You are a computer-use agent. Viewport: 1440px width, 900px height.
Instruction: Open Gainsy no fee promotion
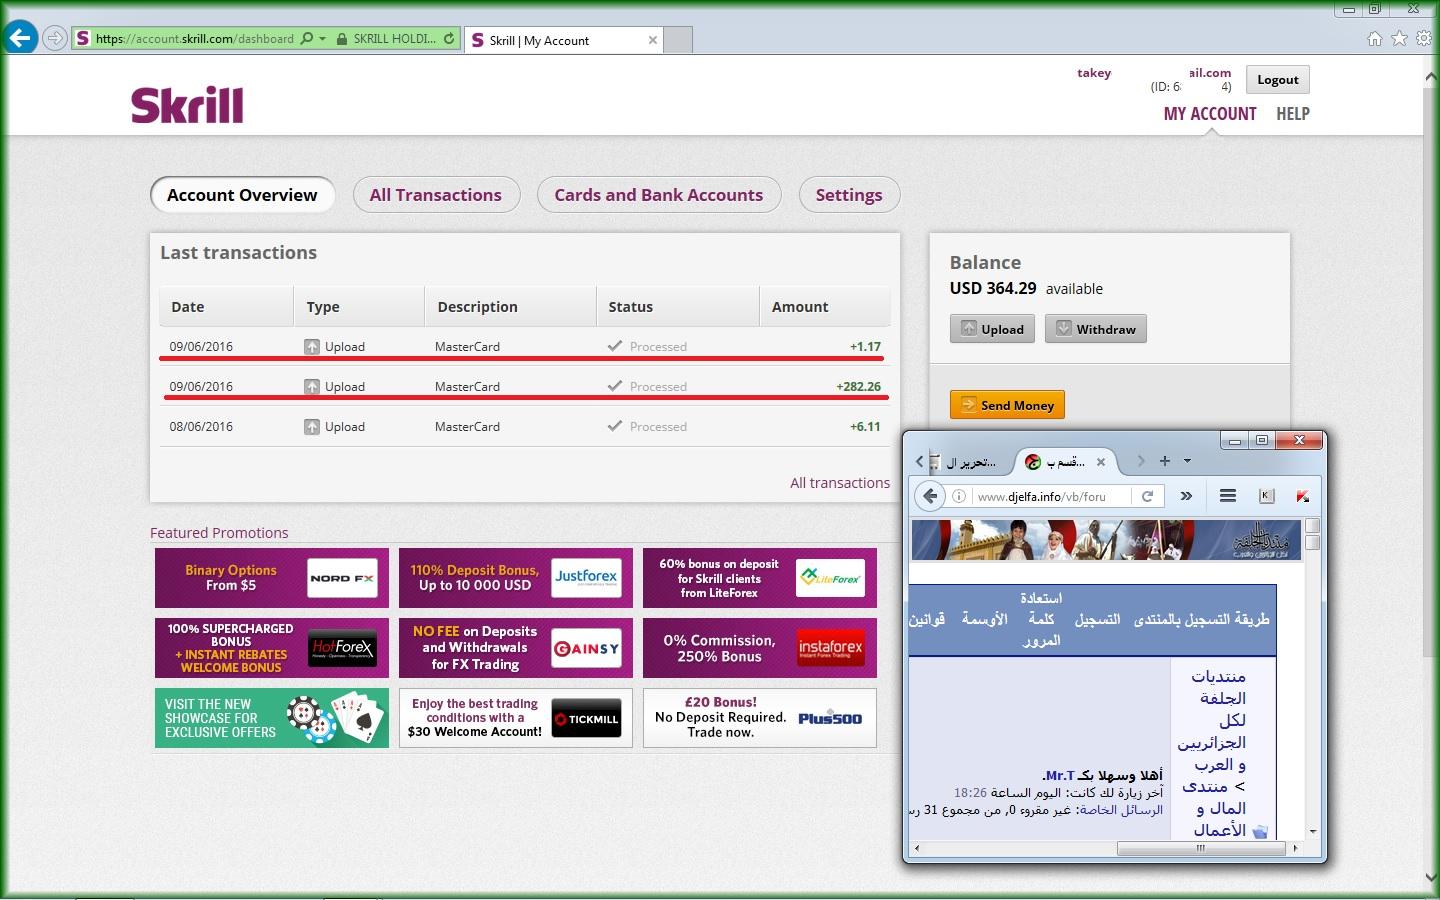click(x=516, y=648)
